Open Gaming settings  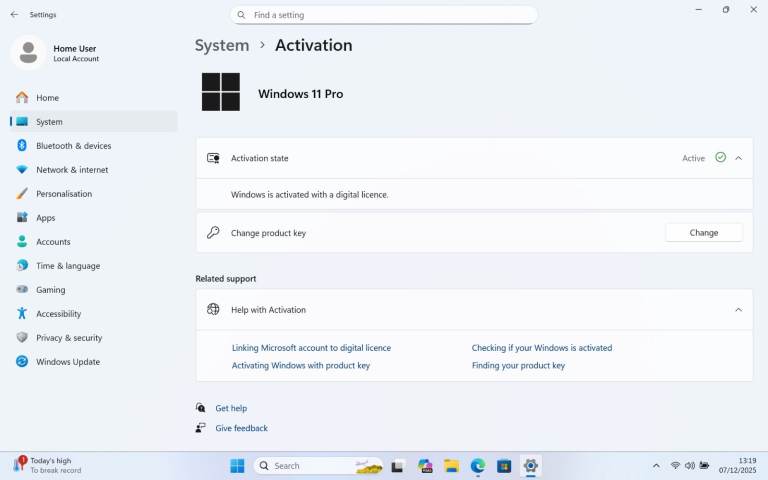(50, 290)
